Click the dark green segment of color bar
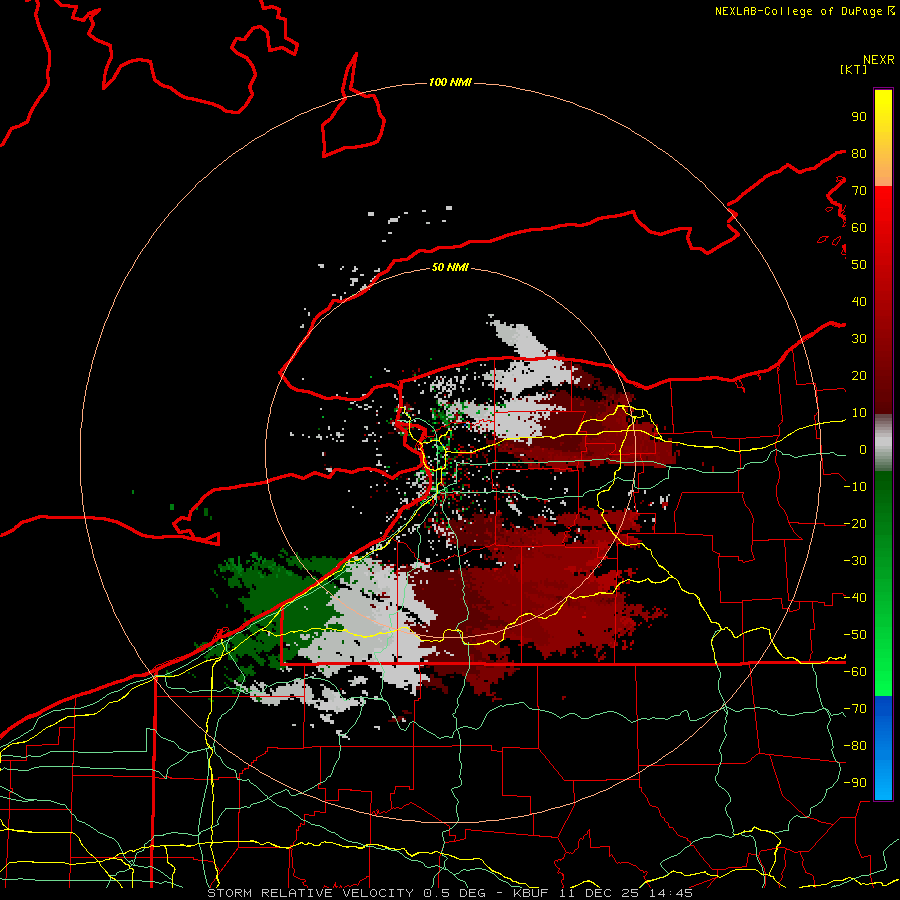900x900 pixels. pos(883,584)
